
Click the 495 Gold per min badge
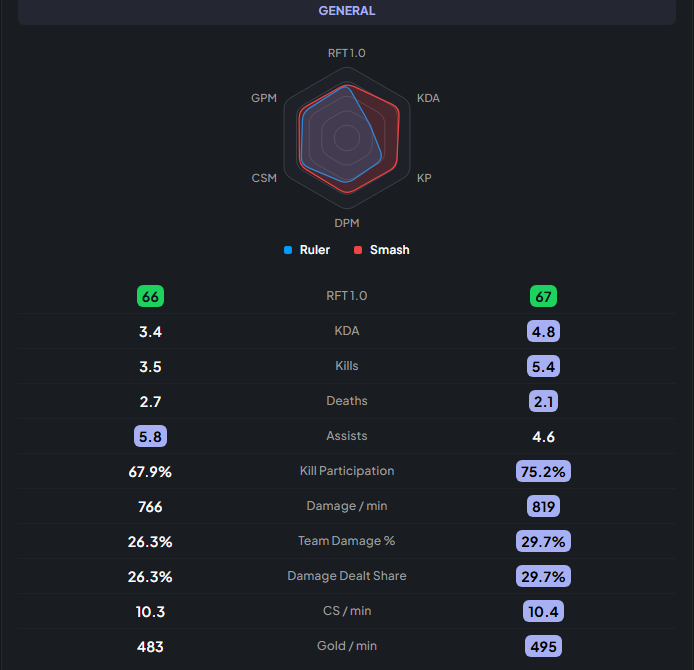(x=544, y=646)
